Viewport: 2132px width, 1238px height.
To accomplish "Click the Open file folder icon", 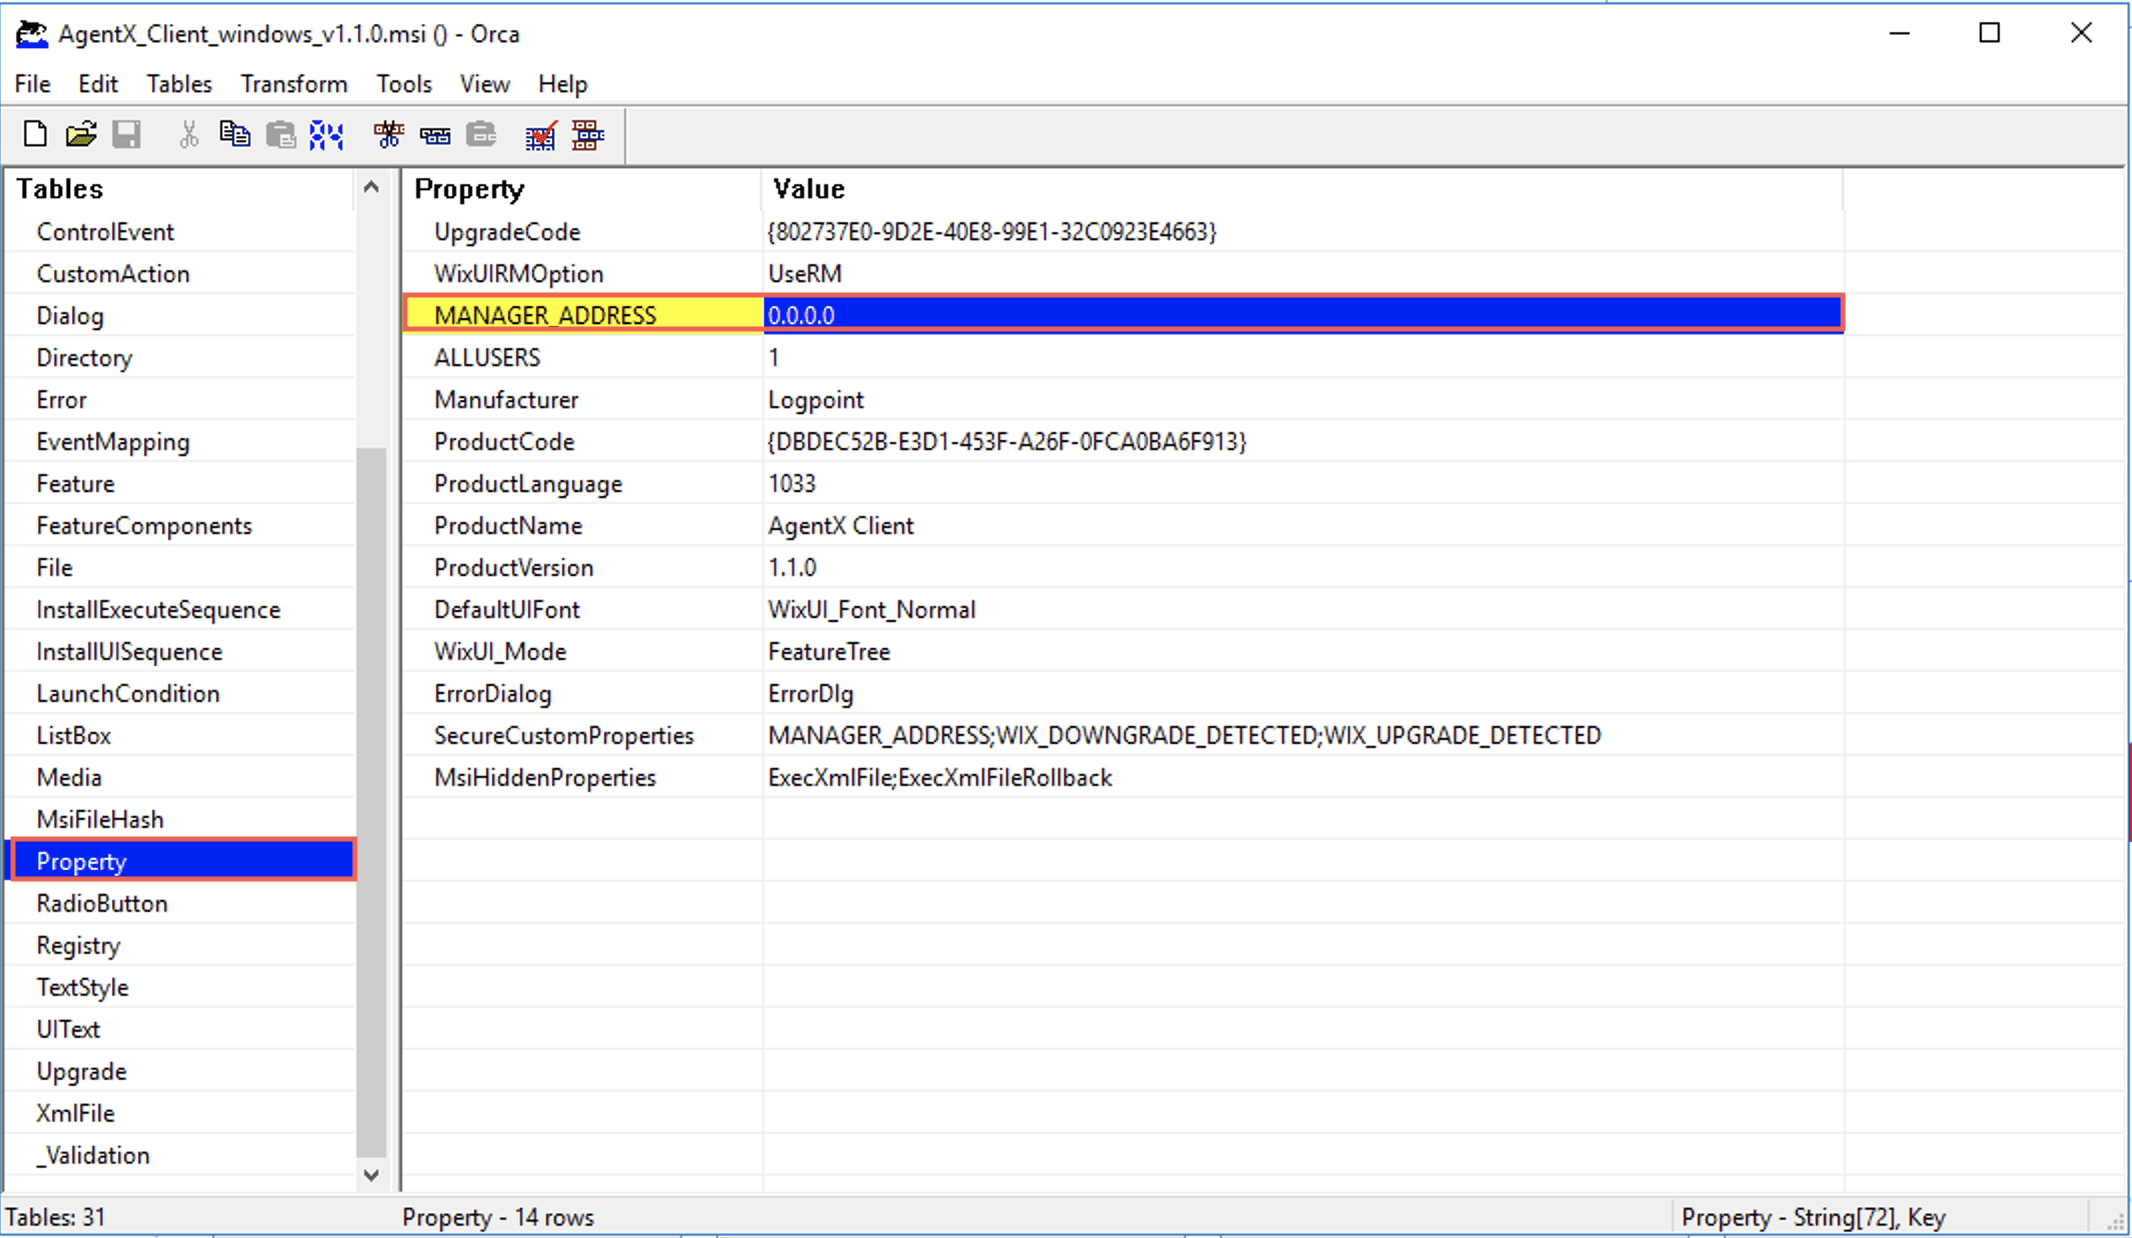I will (81, 134).
